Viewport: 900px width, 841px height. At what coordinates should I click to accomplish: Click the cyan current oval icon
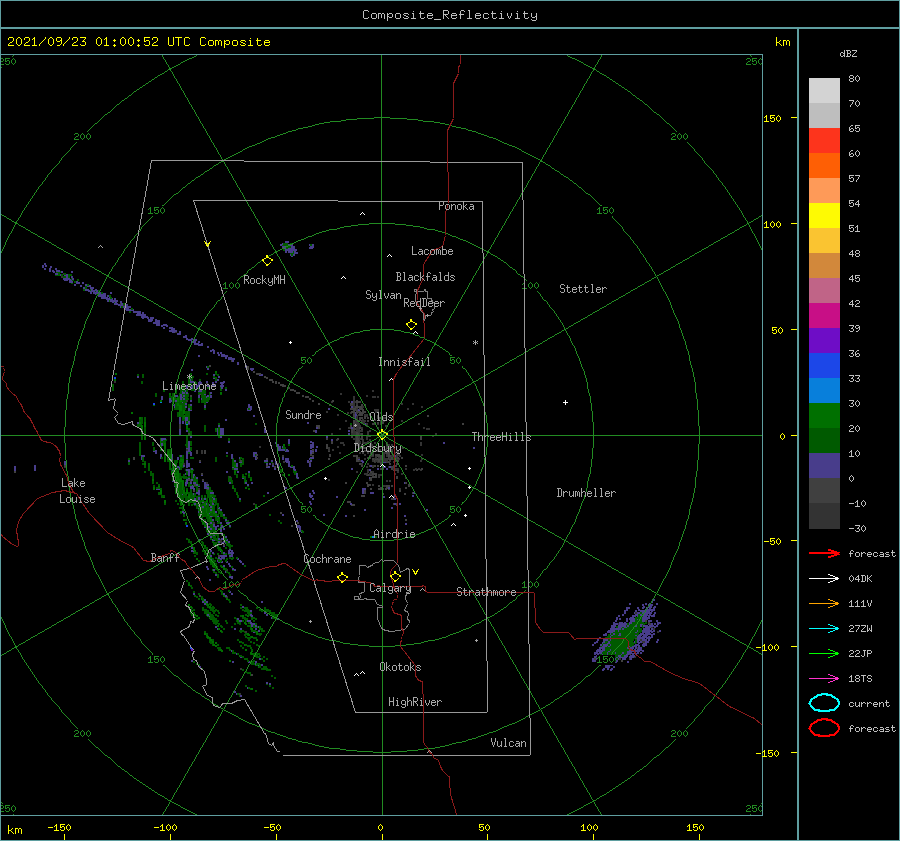pos(824,703)
